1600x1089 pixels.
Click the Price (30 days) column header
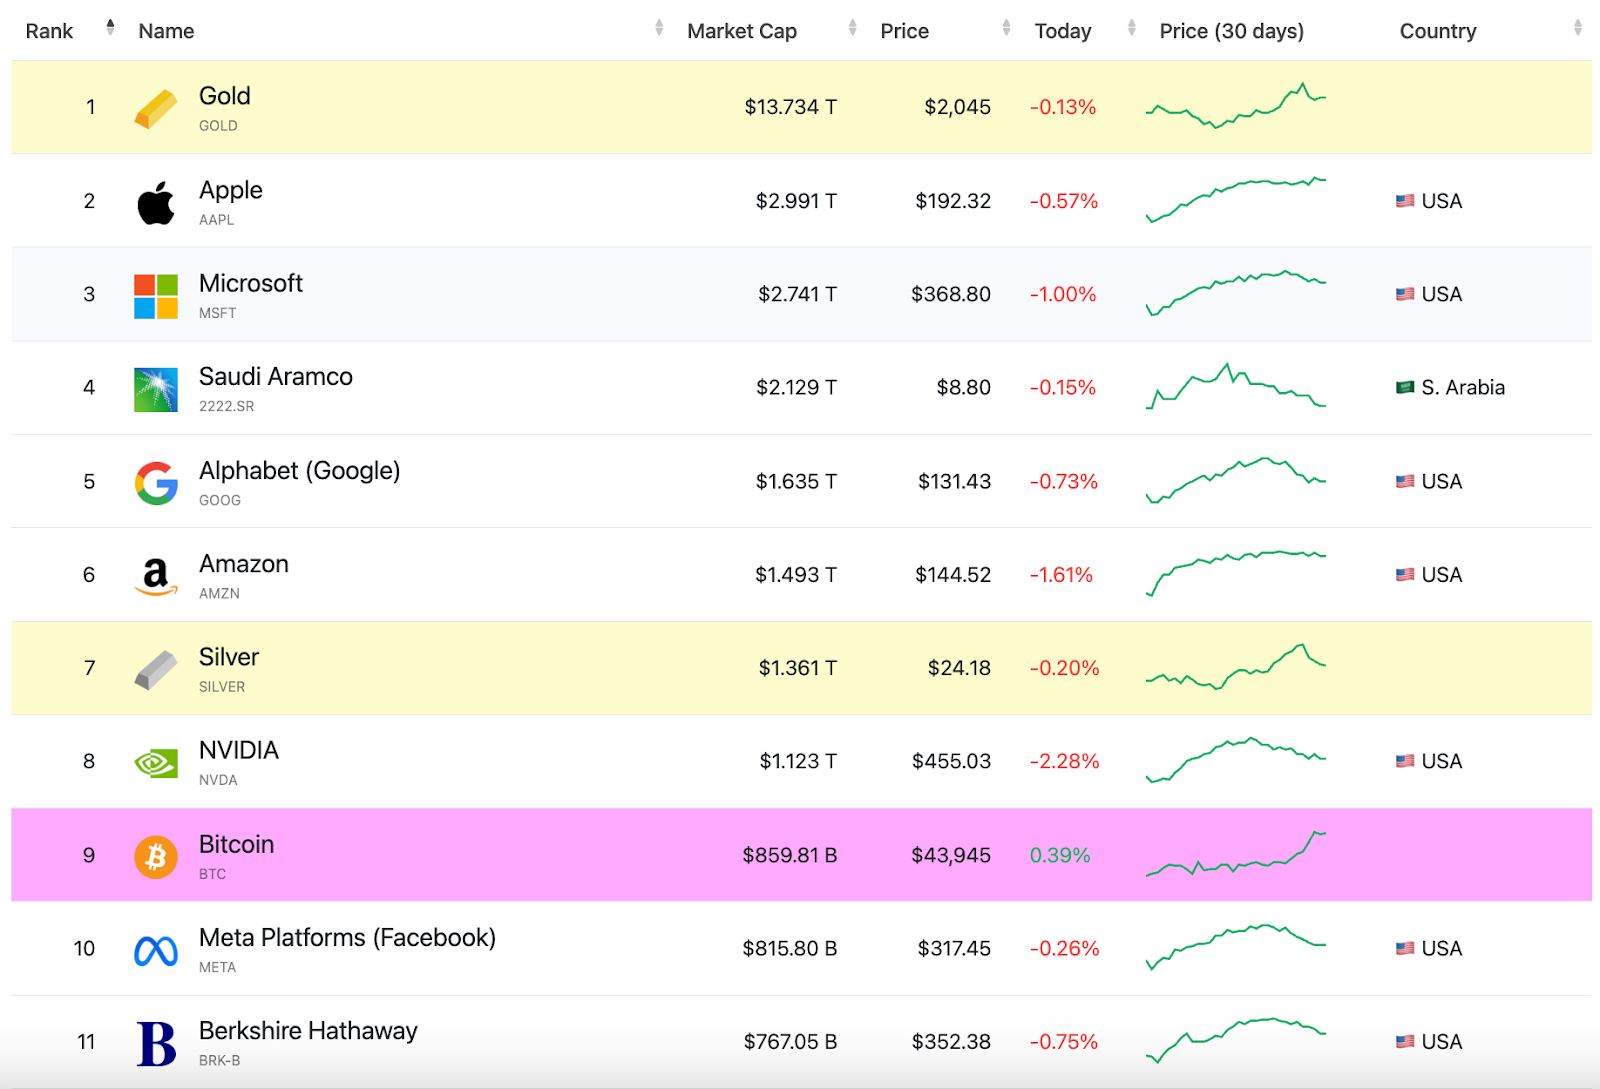click(1232, 31)
